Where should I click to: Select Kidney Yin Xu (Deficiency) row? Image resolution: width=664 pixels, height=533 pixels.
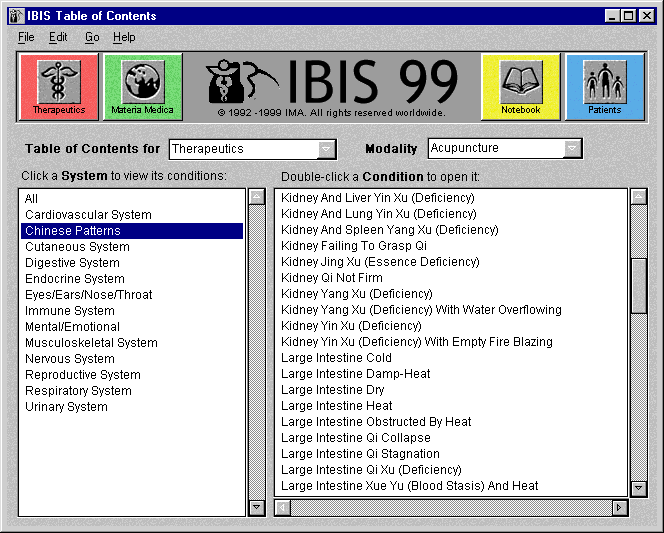pos(451,326)
